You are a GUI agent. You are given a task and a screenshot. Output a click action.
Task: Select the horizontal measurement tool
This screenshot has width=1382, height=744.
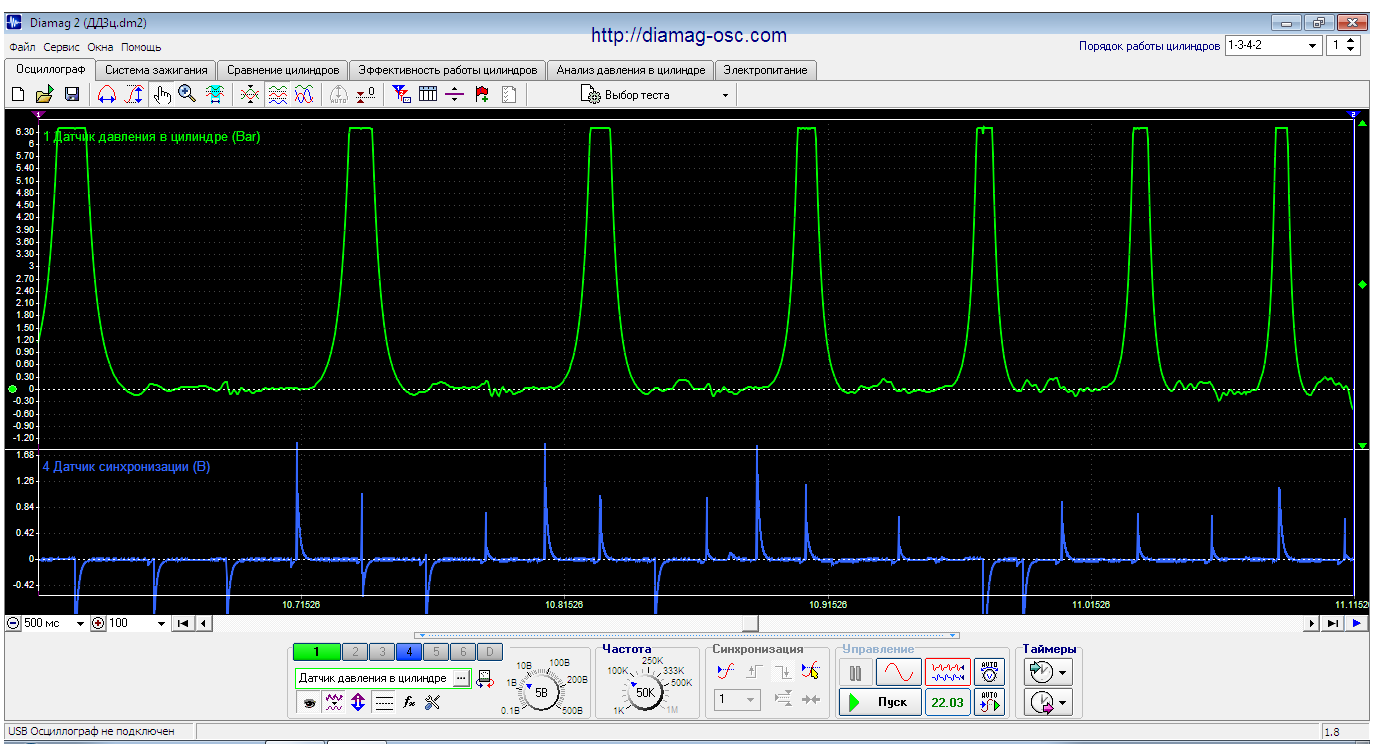click(x=106, y=95)
